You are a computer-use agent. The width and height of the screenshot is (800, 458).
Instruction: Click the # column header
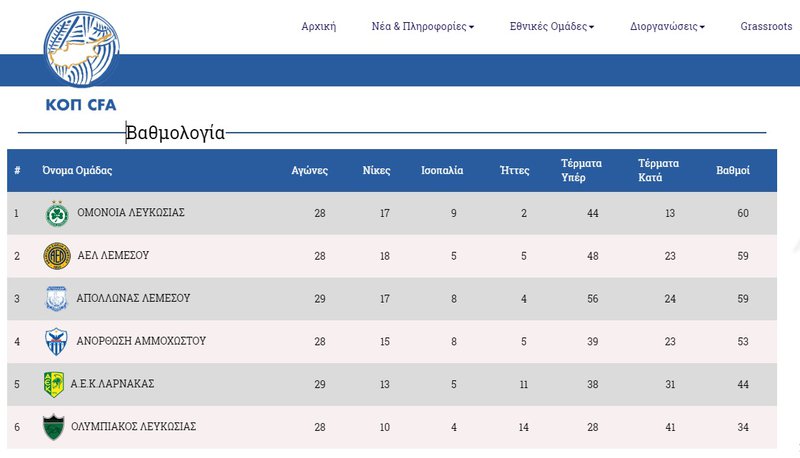click(17, 170)
